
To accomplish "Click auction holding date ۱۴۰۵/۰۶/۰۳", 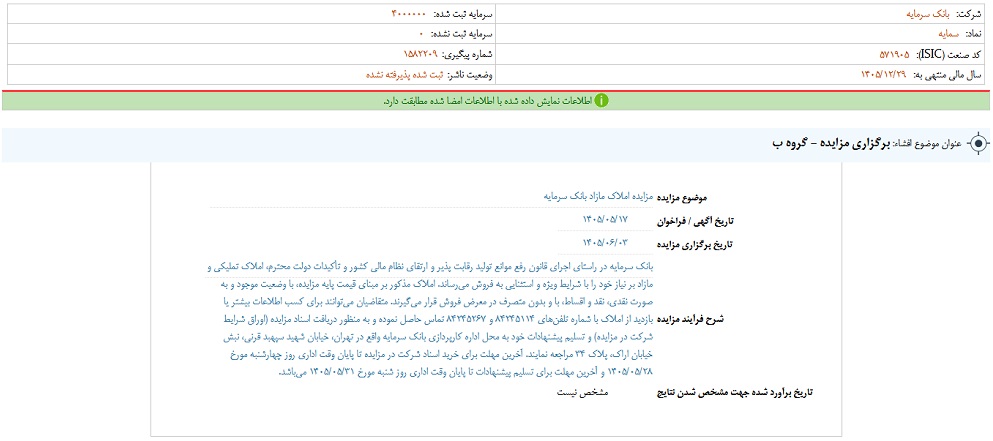I will pyautogui.click(x=607, y=242).
